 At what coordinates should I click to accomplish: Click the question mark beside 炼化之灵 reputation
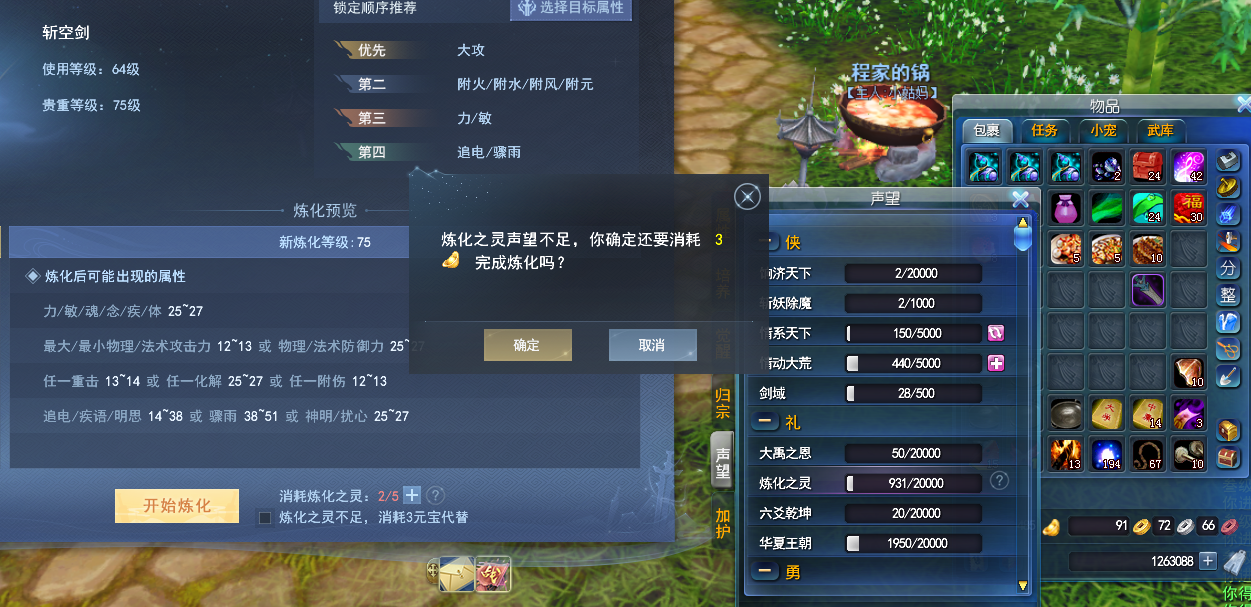click(x=999, y=481)
